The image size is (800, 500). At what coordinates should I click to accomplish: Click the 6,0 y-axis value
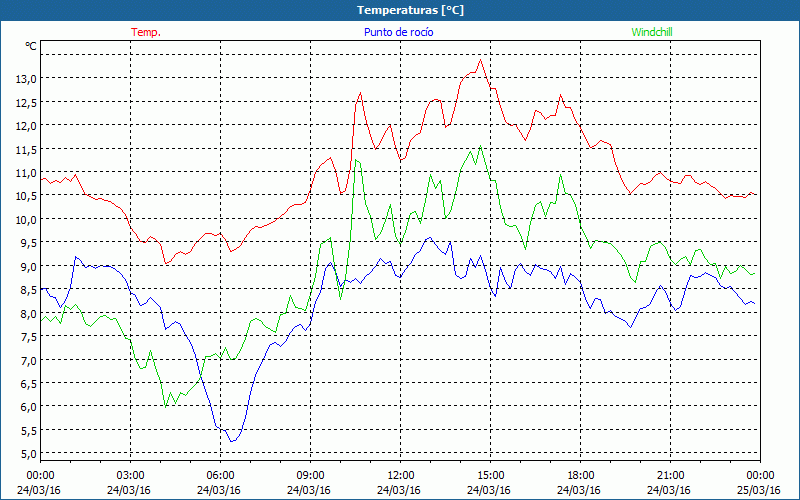point(30,407)
